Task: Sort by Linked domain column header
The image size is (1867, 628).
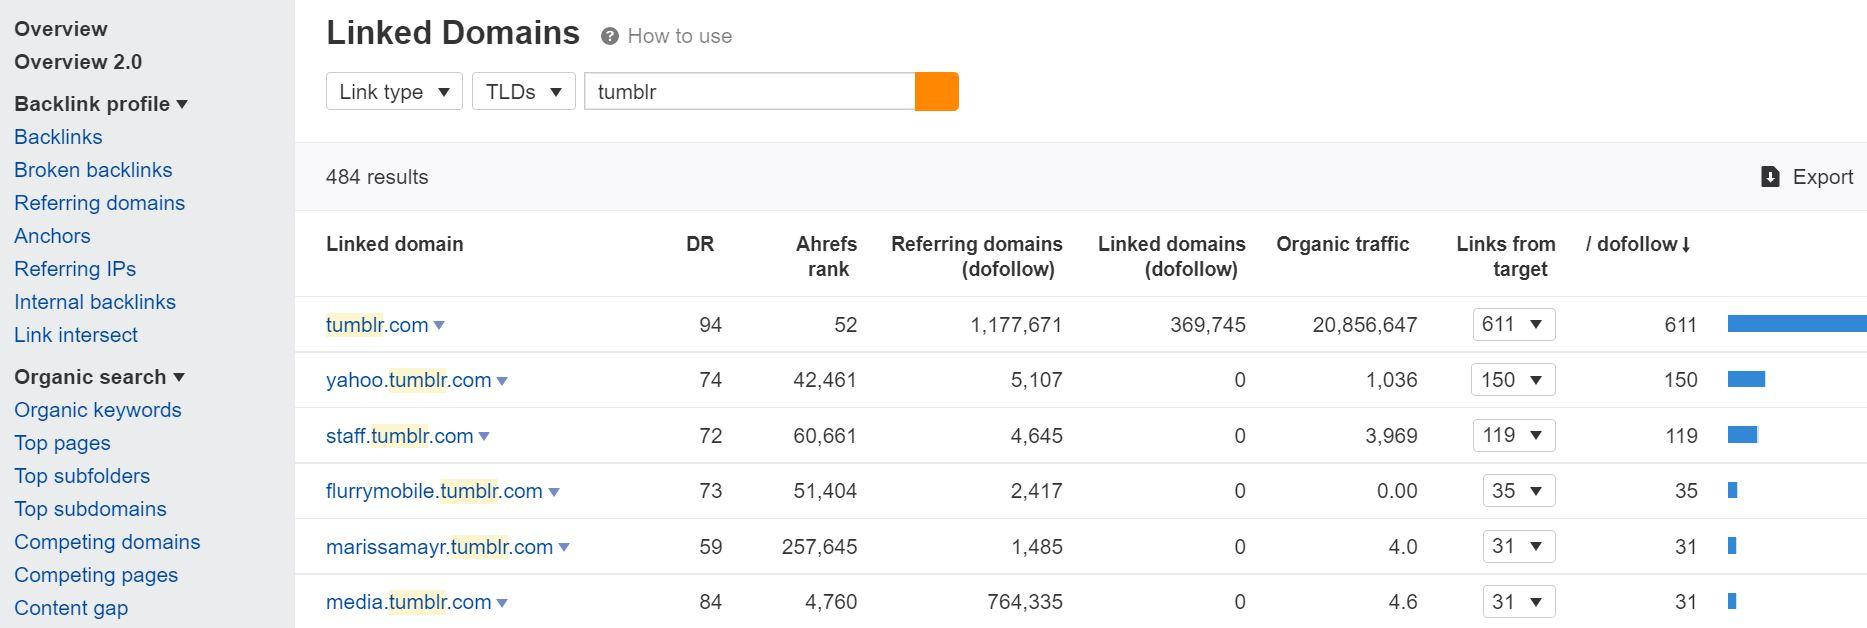Action: coord(394,244)
